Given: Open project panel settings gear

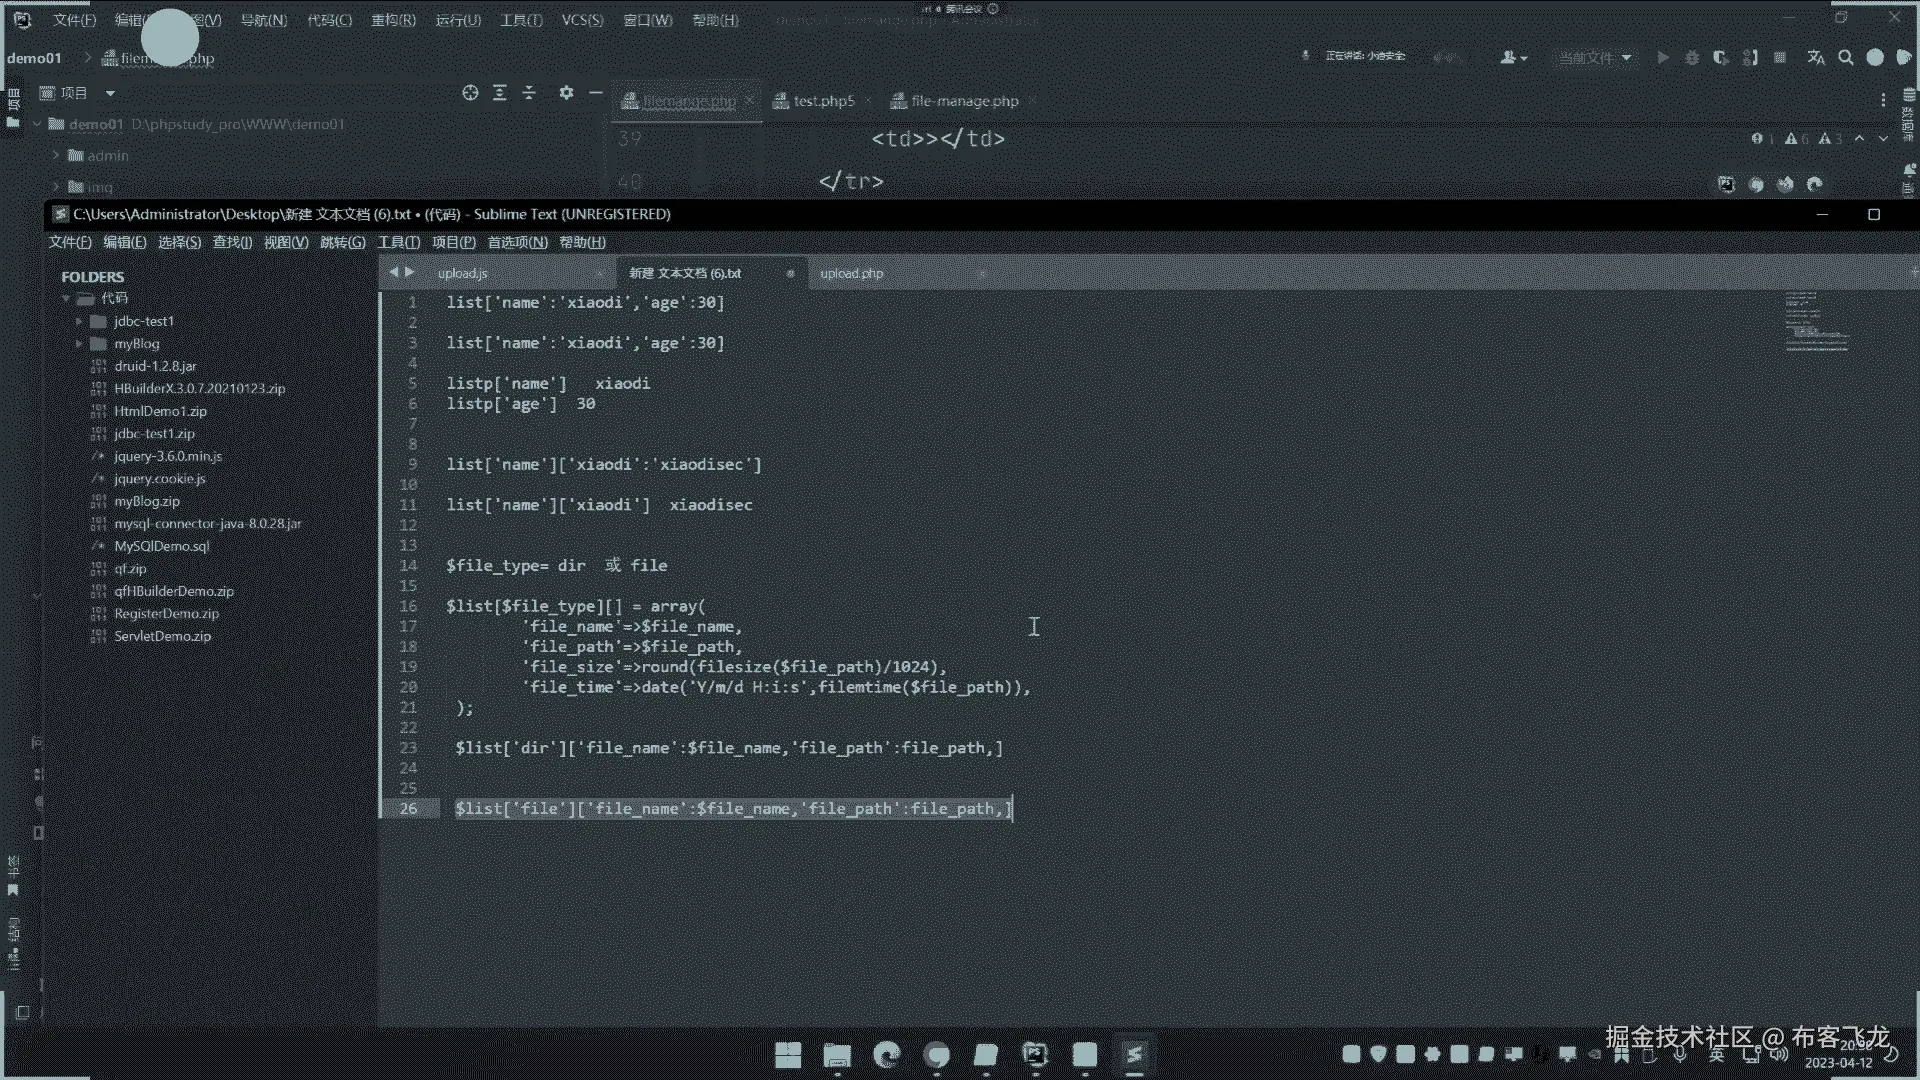Looking at the screenshot, I should point(566,93).
